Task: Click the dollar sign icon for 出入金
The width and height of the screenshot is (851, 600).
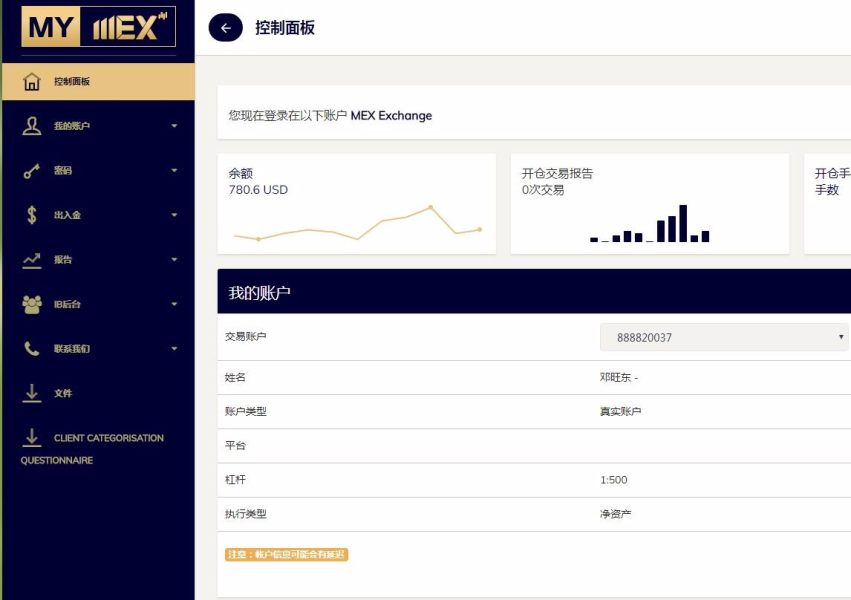Action: [32, 215]
